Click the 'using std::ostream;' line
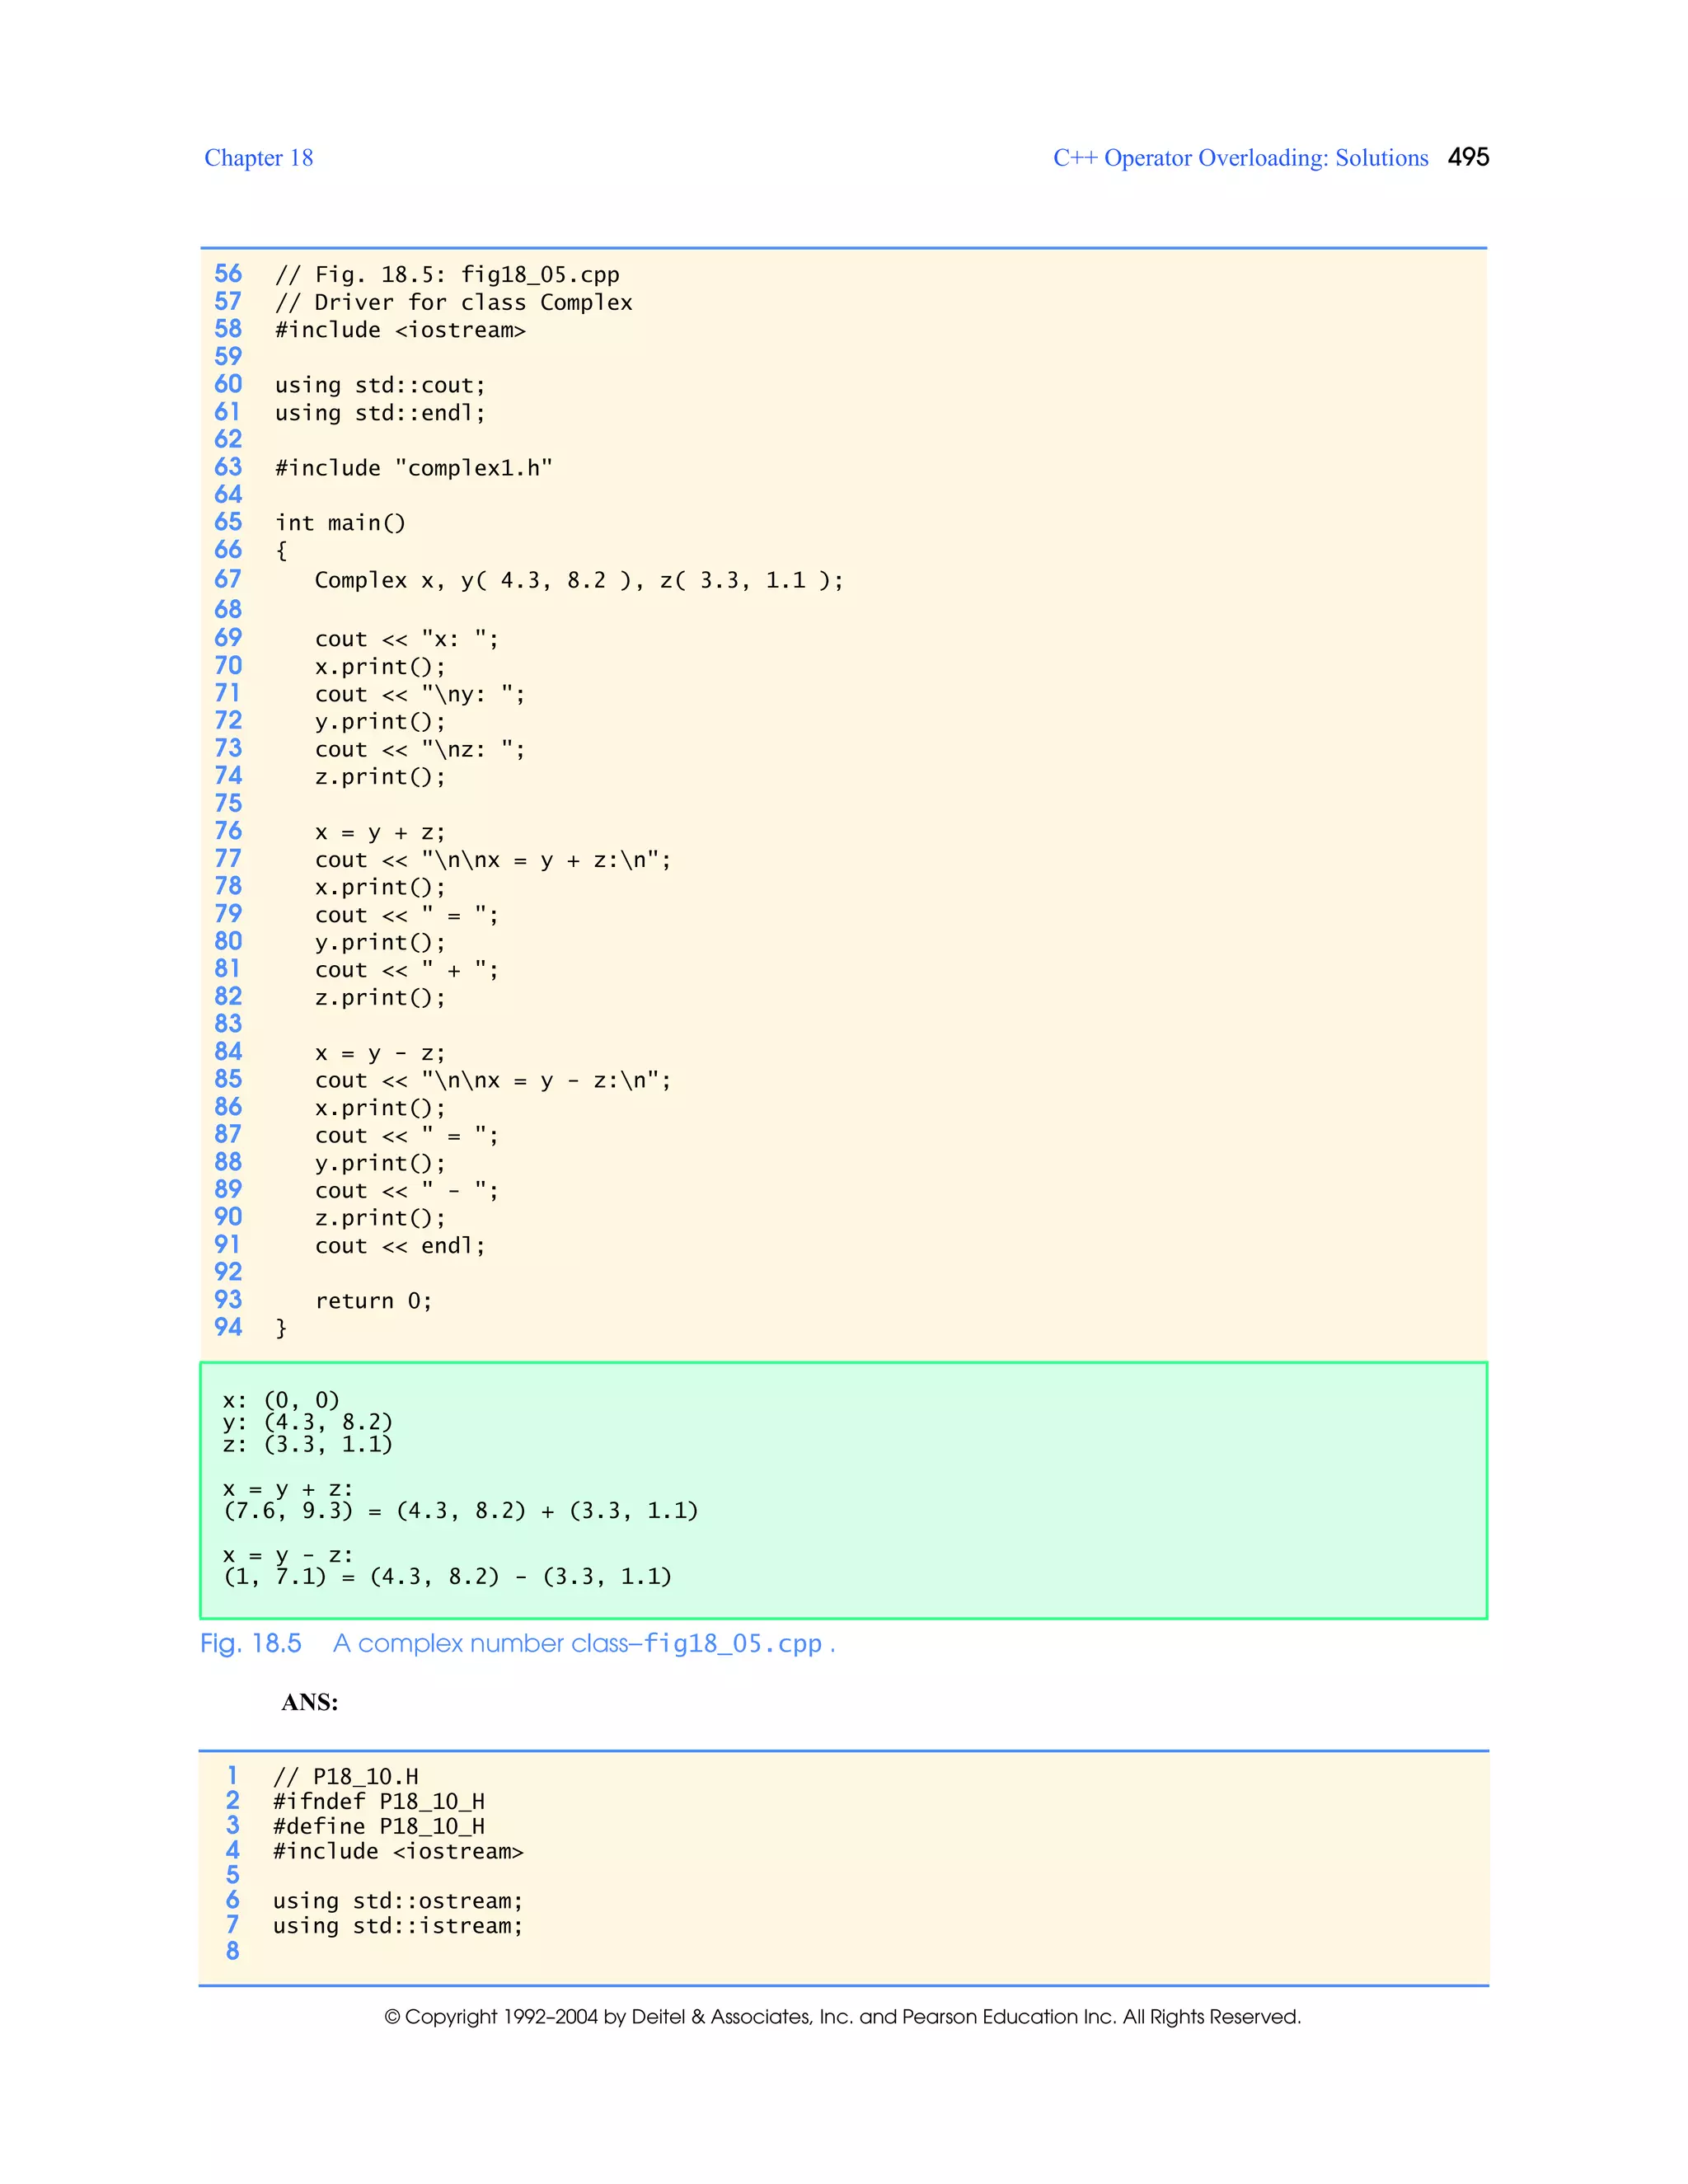Screen dimensions: 1688x2184 pyautogui.click(x=398, y=1902)
